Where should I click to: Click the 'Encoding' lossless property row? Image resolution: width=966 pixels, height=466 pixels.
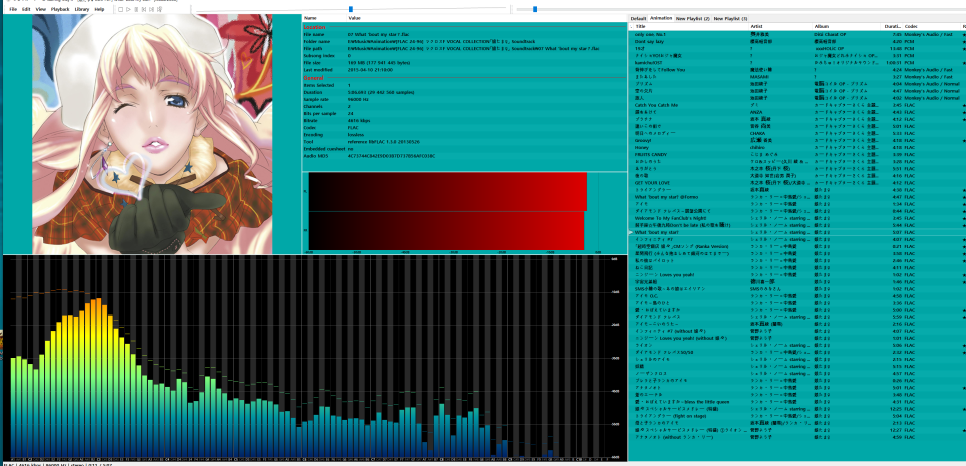pyautogui.click(x=464, y=134)
